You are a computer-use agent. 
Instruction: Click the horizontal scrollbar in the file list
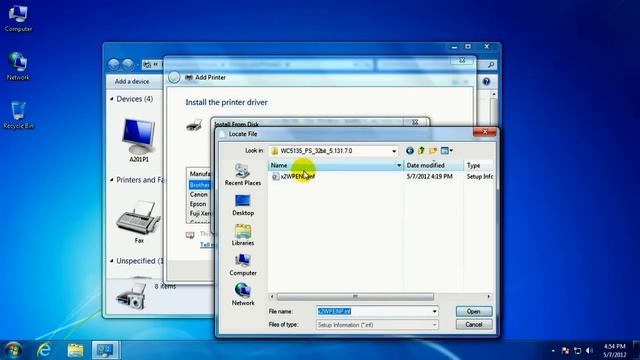[x=355, y=297]
